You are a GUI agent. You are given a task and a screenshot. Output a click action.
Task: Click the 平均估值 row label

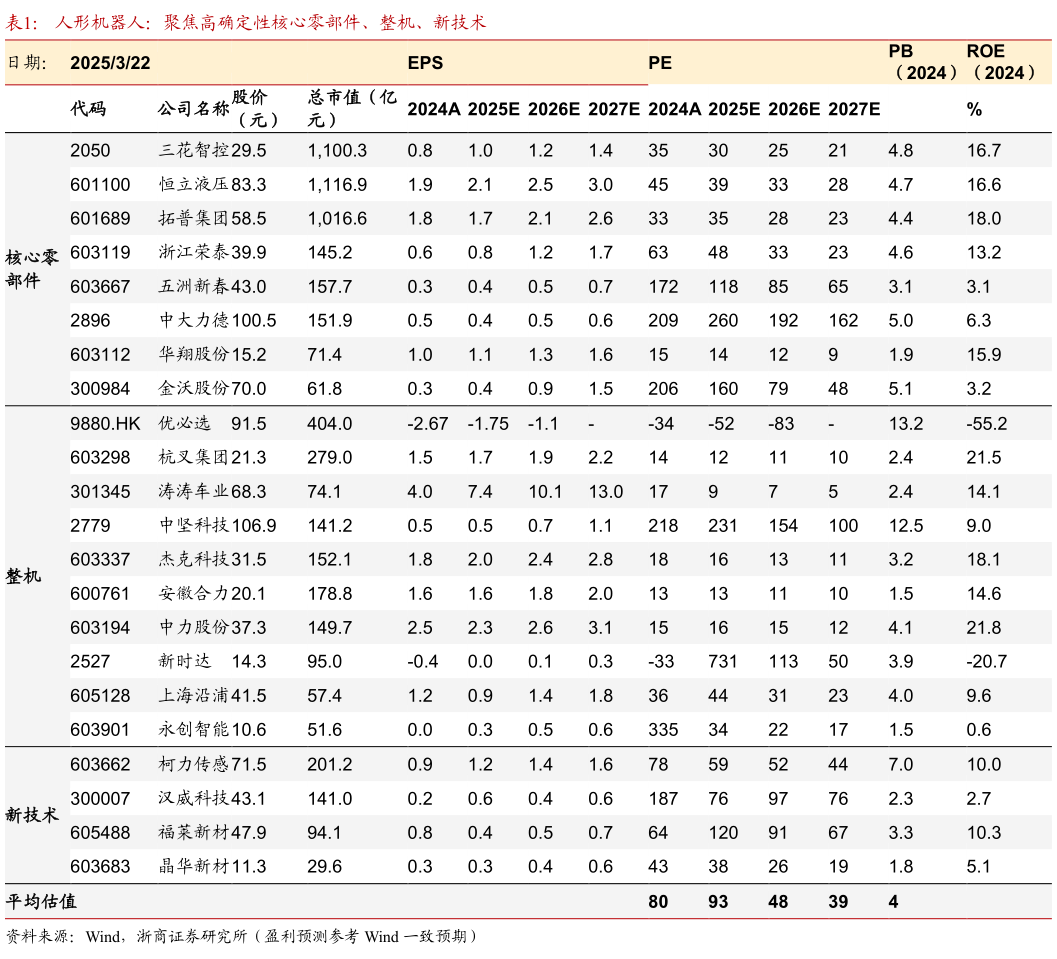point(41,901)
